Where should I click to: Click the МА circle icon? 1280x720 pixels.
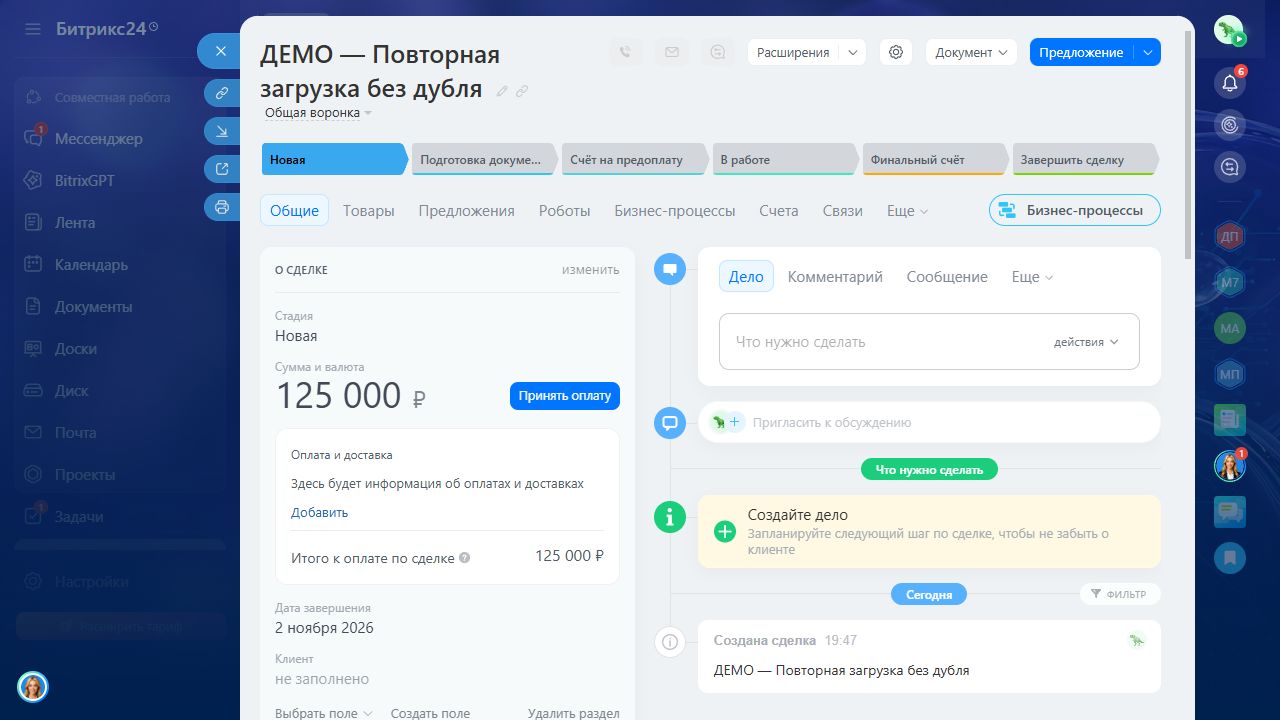(x=1230, y=328)
